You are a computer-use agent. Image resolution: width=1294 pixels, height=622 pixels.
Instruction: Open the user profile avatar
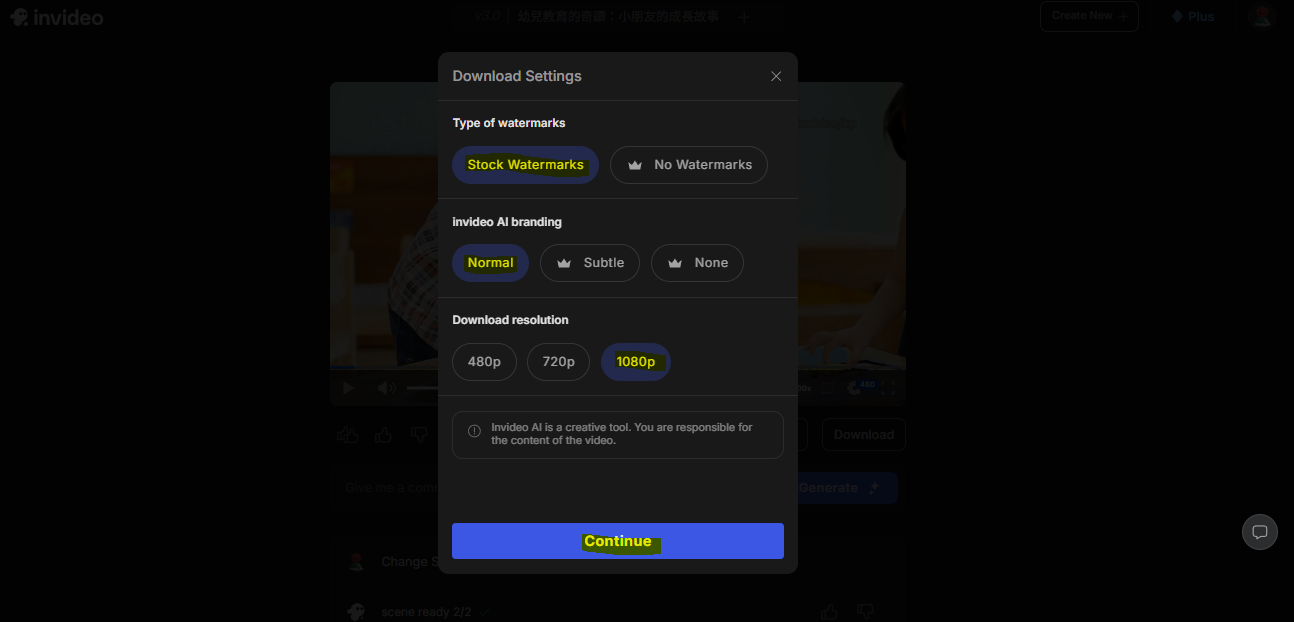pos(1262,16)
